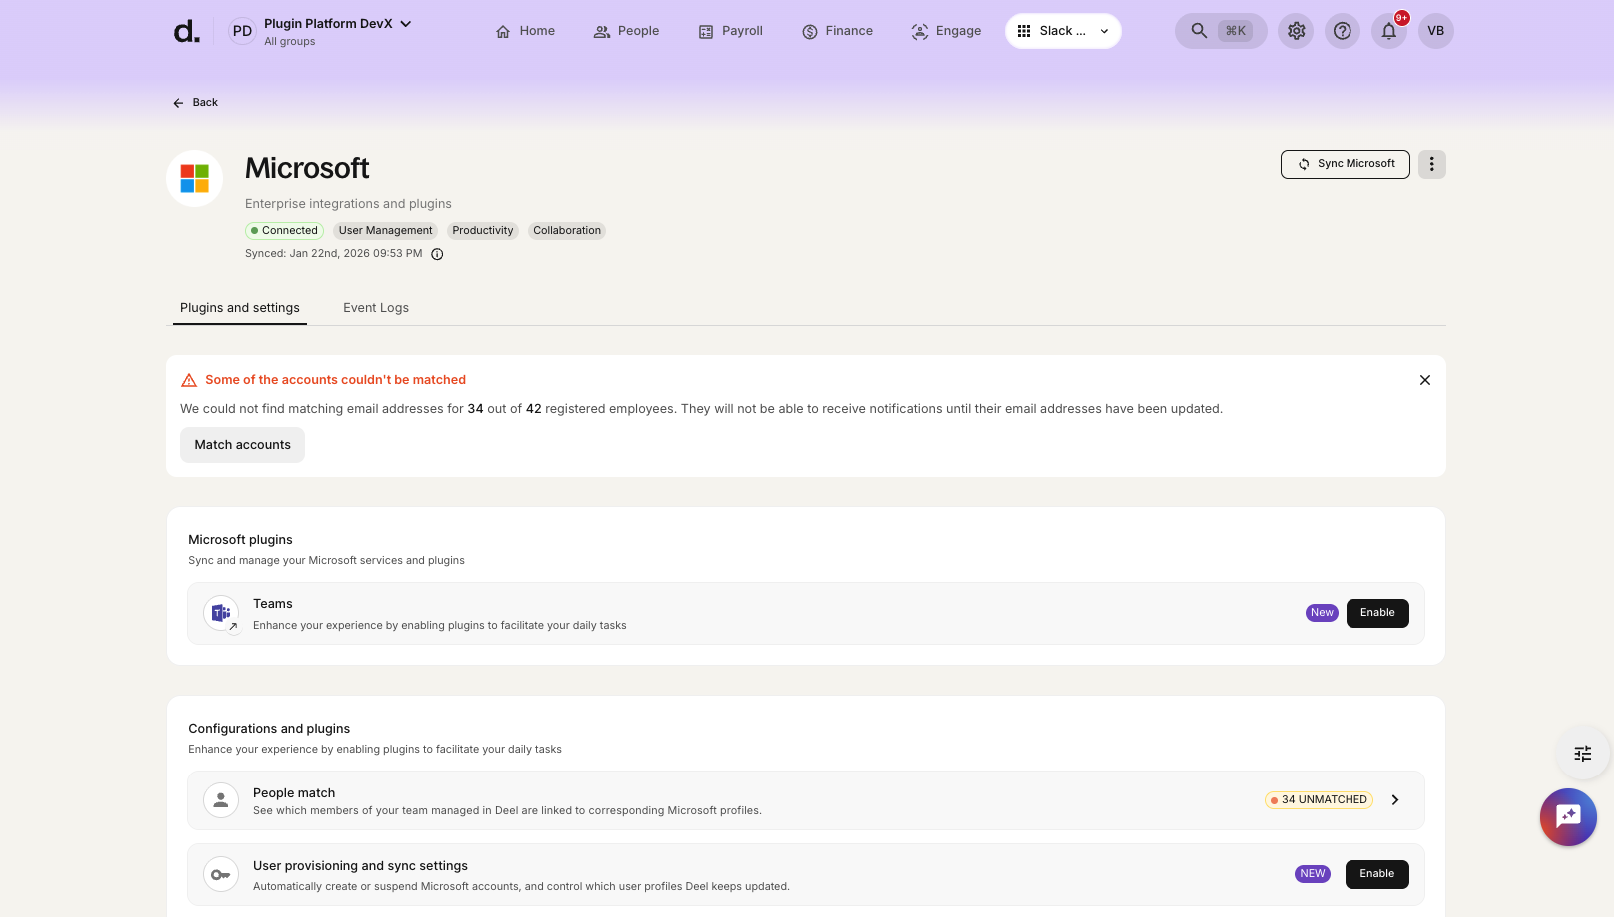Click the Sync Microsoft button

[x=1345, y=164]
